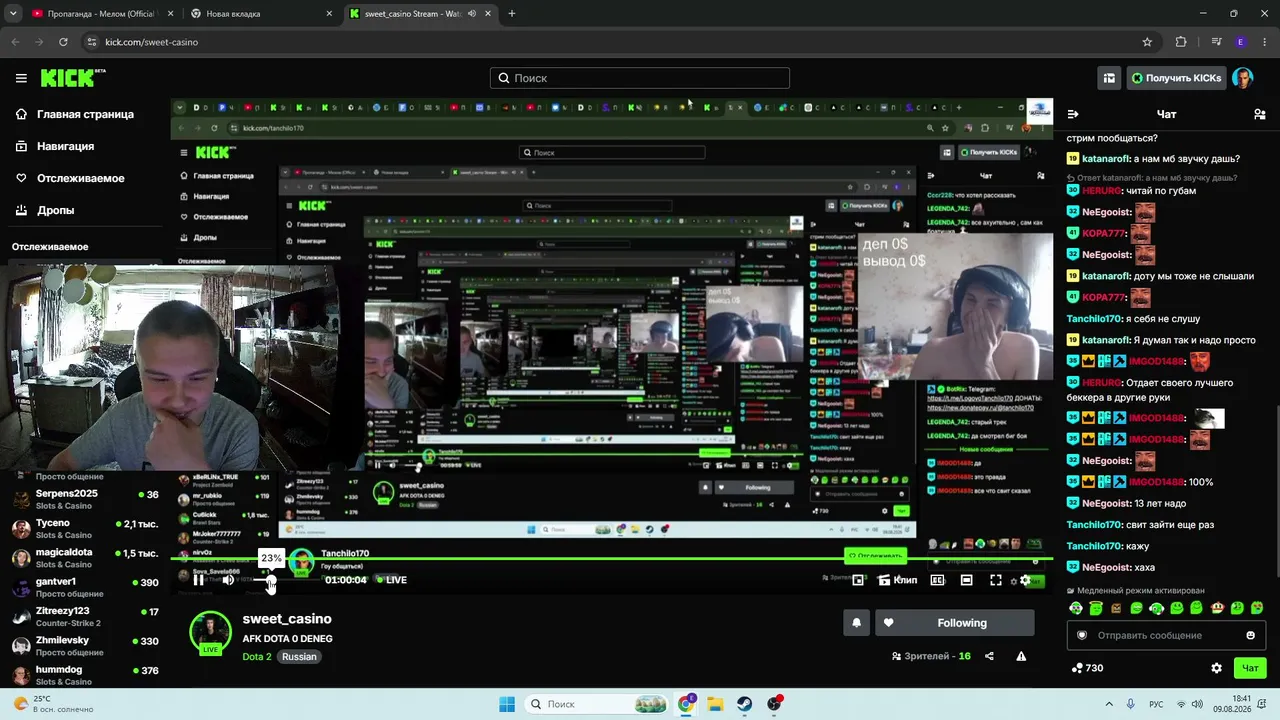1280x720 pixels.
Task: Open the emoji picker in chat input
Action: (x=1250, y=635)
